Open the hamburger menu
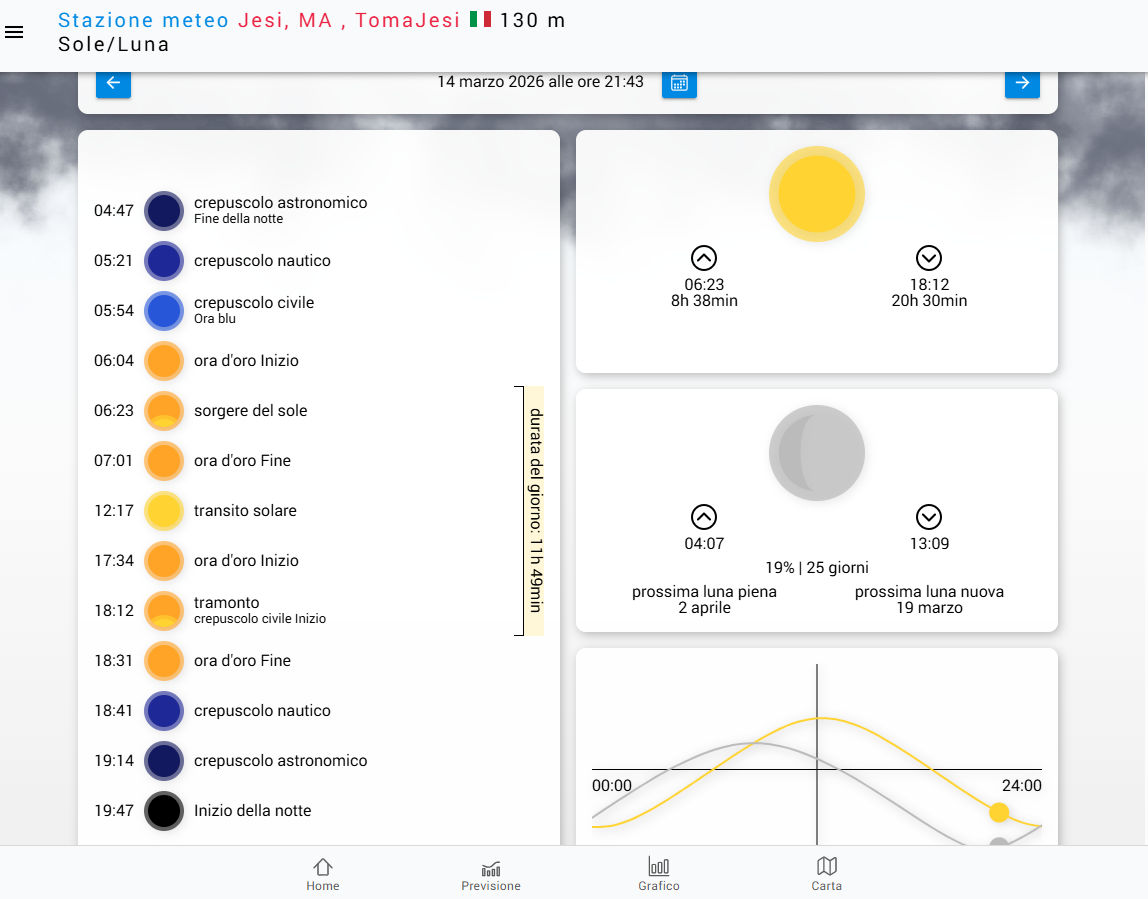The width and height of the screenshot is (1148, 899). 14,32
